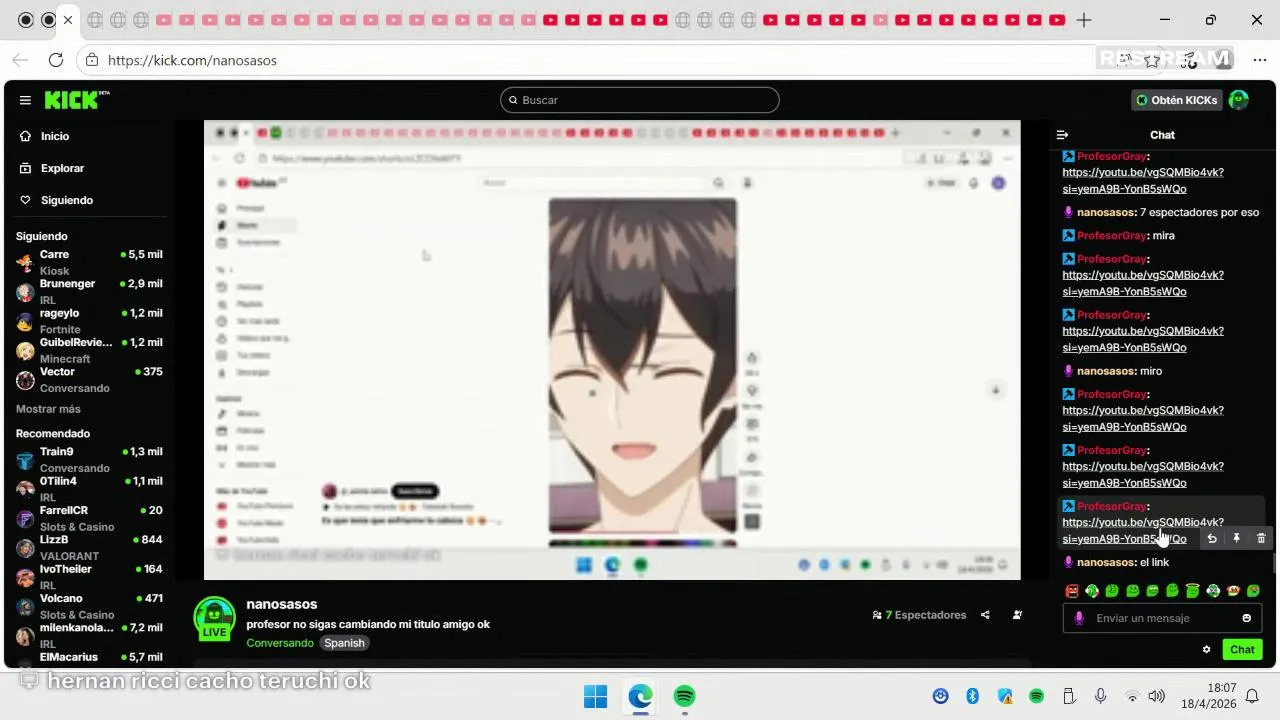Click the nanosasos LIVE avatar

click(214, 619)
